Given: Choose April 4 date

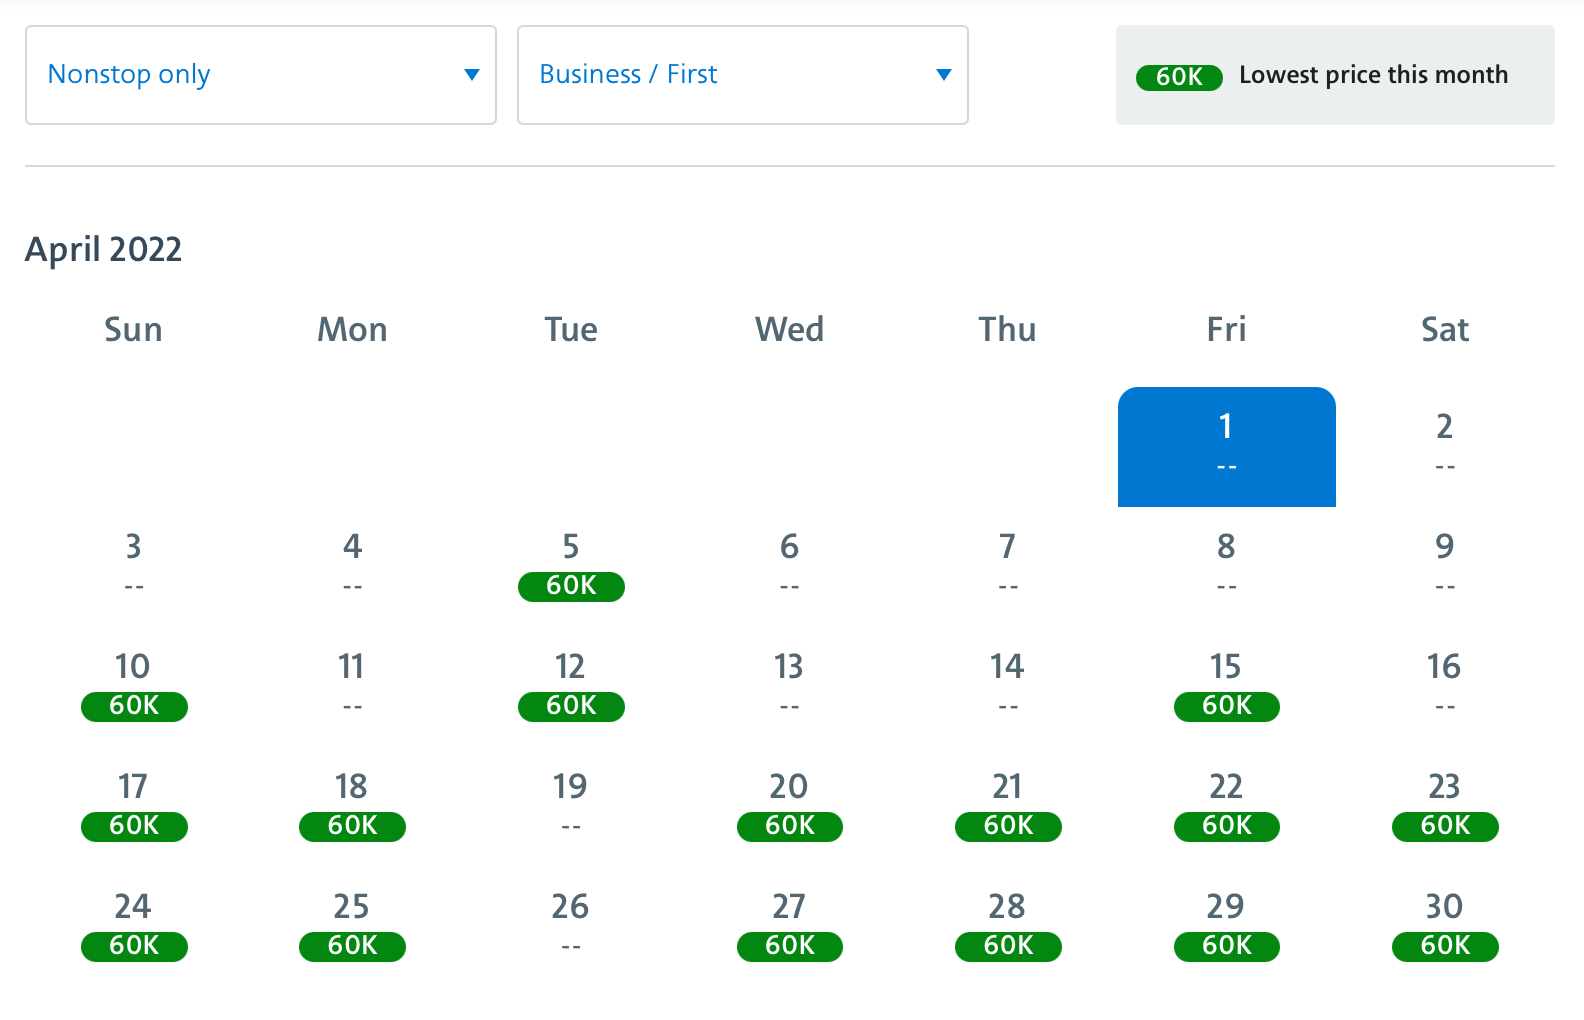Looking at the screenshot, I should click(x=352, y=567).
